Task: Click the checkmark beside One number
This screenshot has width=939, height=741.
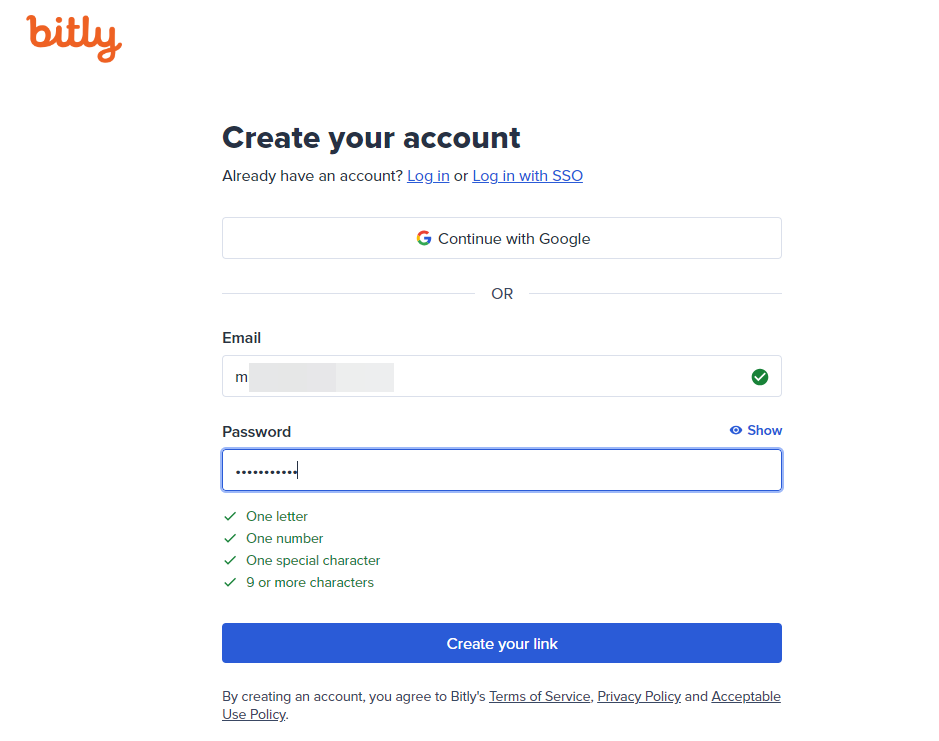Action: tap(231, 539)
